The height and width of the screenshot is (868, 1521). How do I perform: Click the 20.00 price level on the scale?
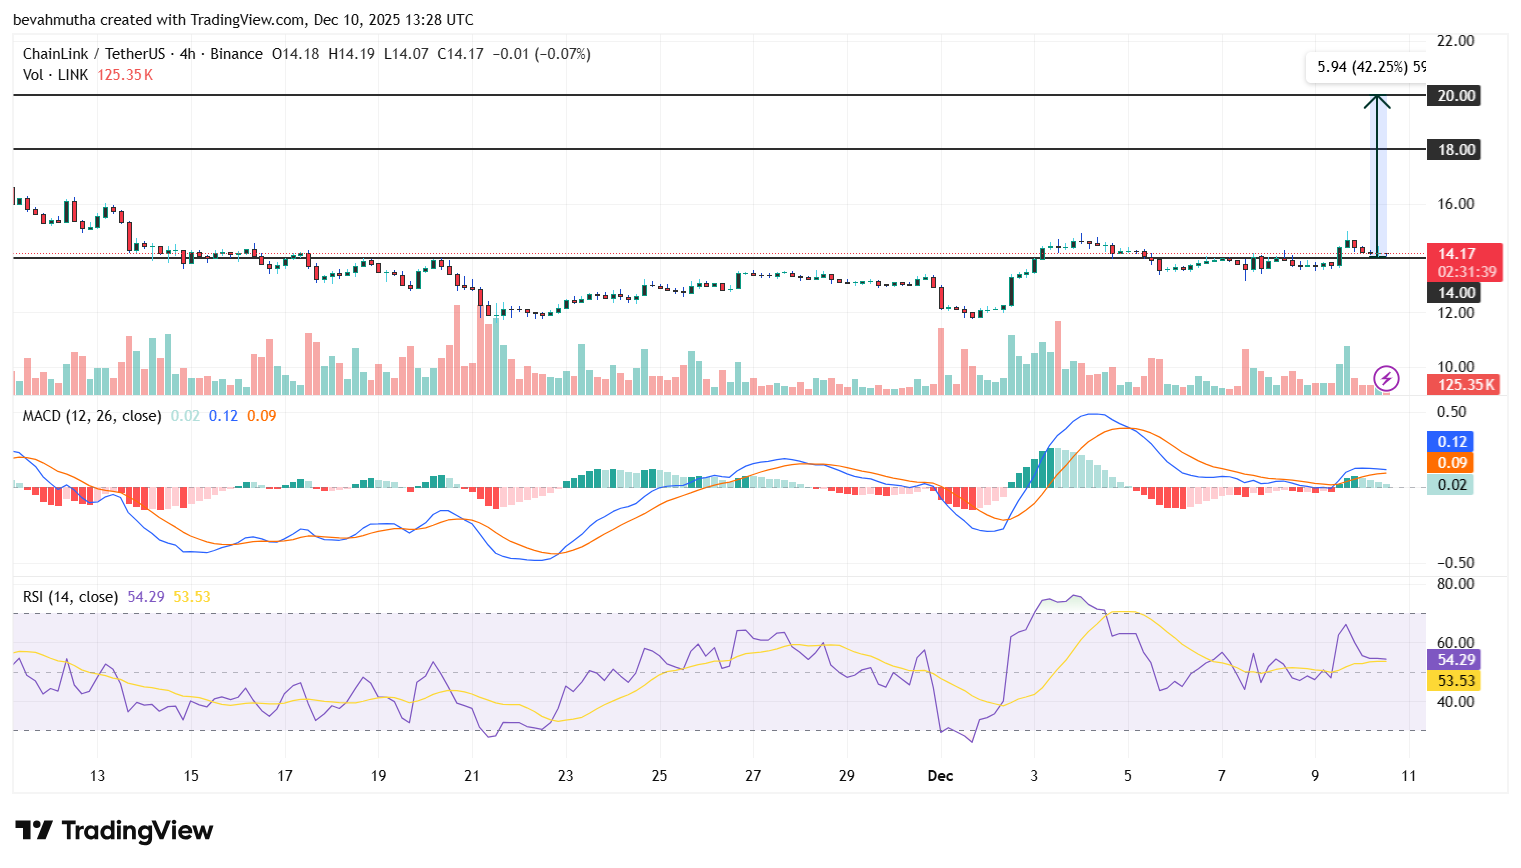click(x=1453, y=96)
